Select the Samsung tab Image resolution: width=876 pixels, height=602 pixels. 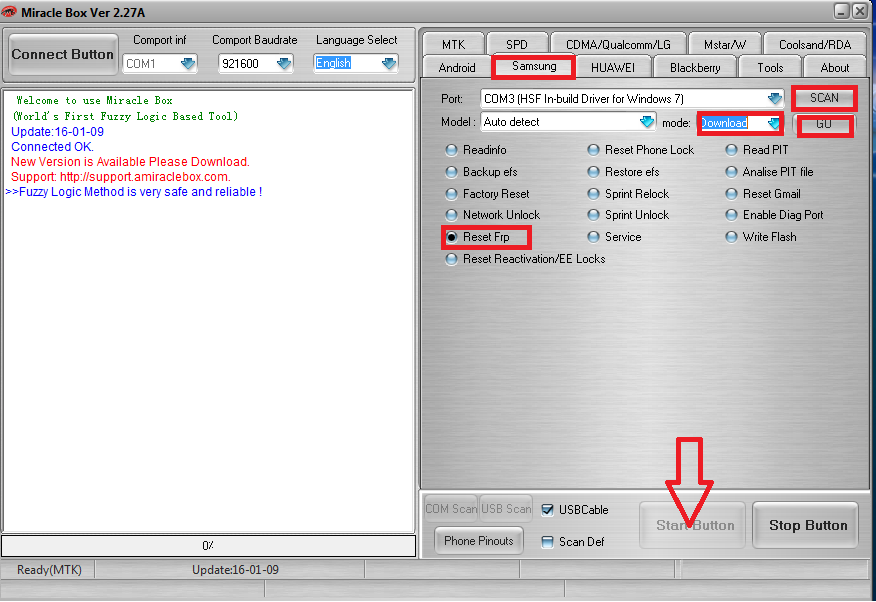(x=534, y=66)
